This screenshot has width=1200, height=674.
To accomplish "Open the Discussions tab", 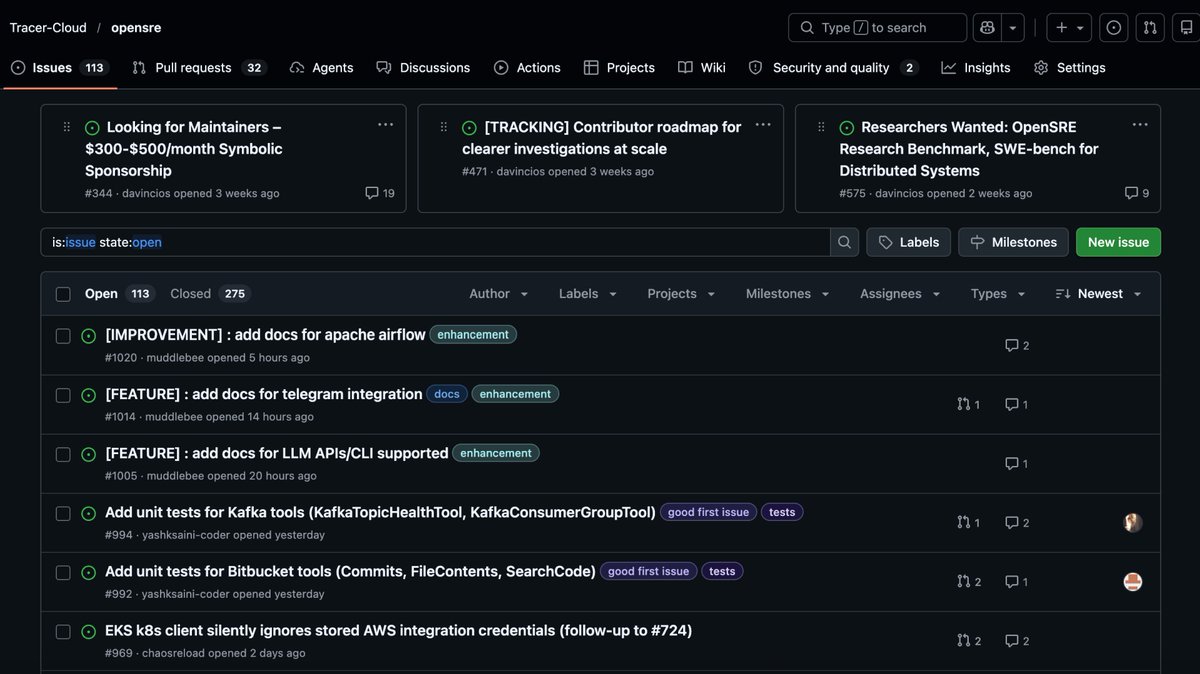I will 423,68.
